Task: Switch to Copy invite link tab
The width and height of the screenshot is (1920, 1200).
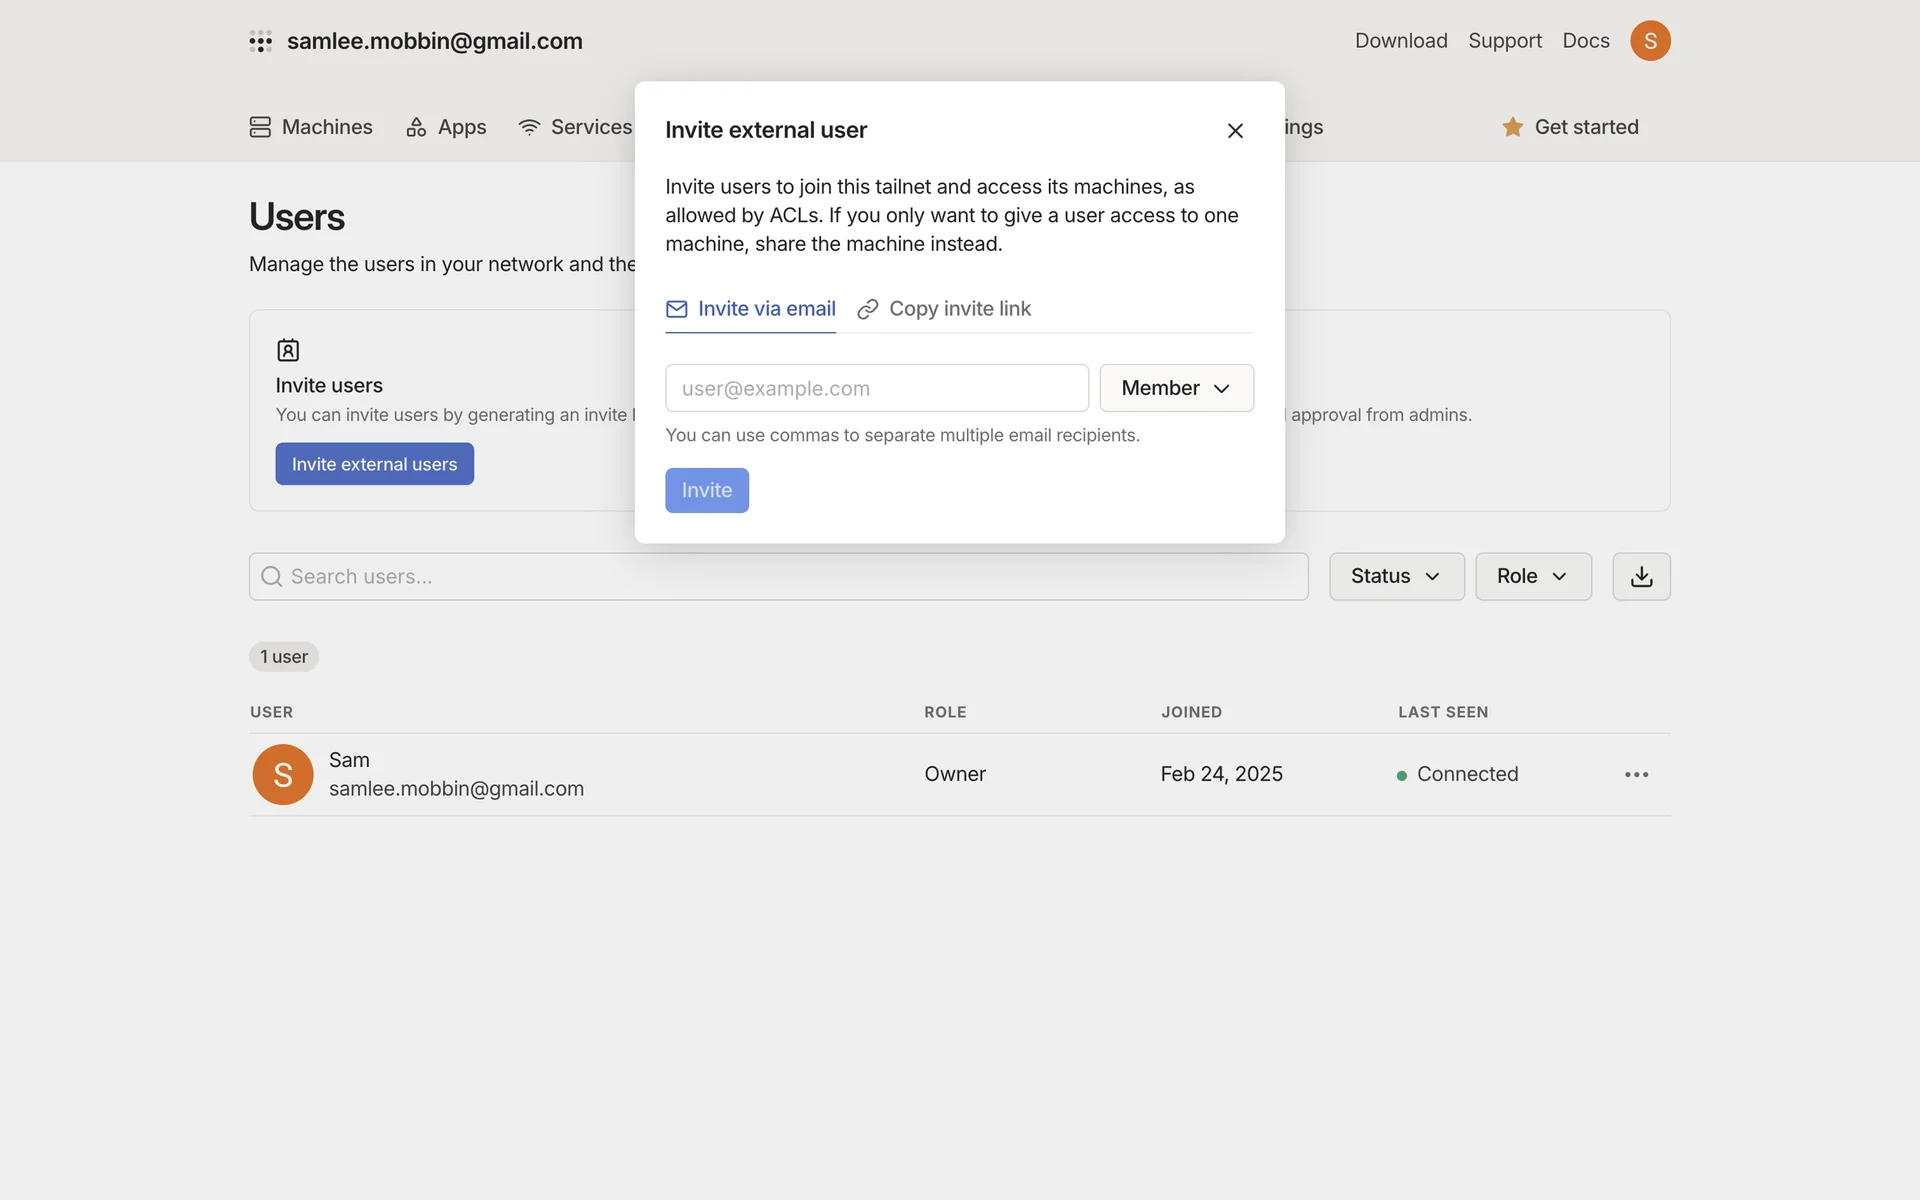Action: (944, 309)
